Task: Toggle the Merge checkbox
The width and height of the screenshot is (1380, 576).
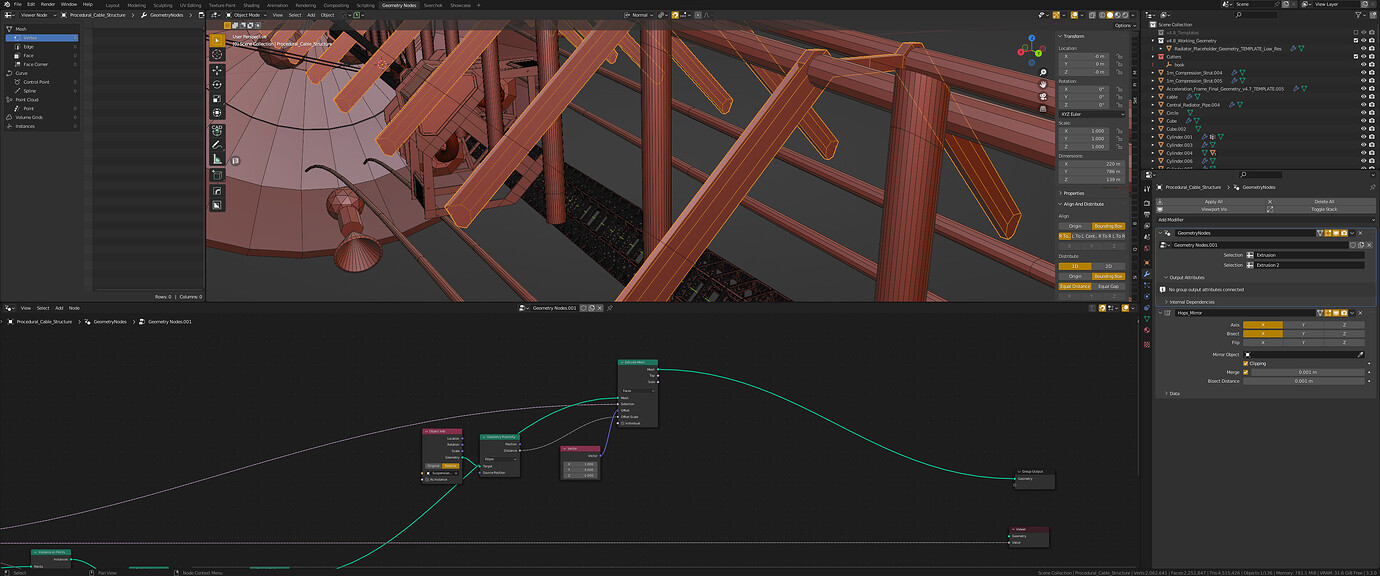Action: [1246, 372]
